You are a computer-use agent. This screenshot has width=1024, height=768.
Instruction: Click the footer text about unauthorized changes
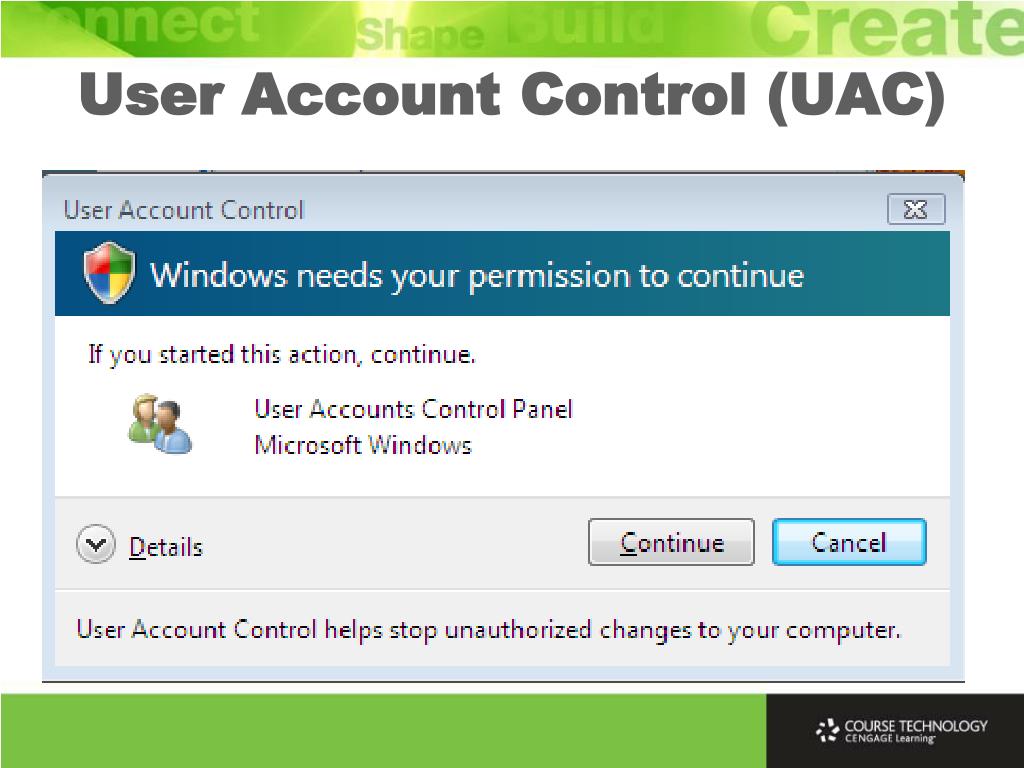[x=488, y=630]
